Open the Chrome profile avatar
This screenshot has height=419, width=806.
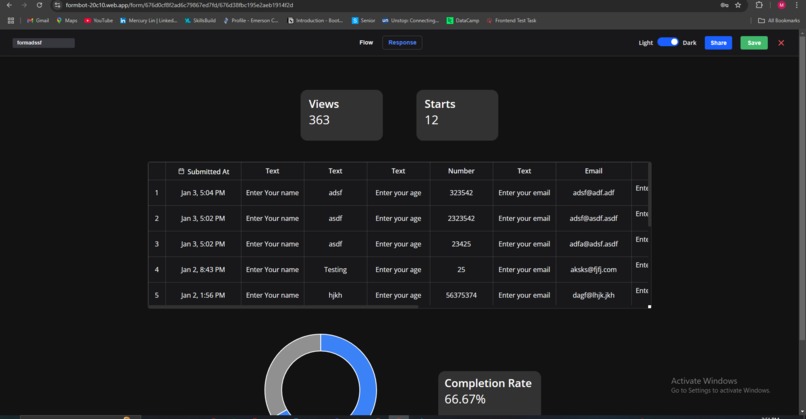781,5
